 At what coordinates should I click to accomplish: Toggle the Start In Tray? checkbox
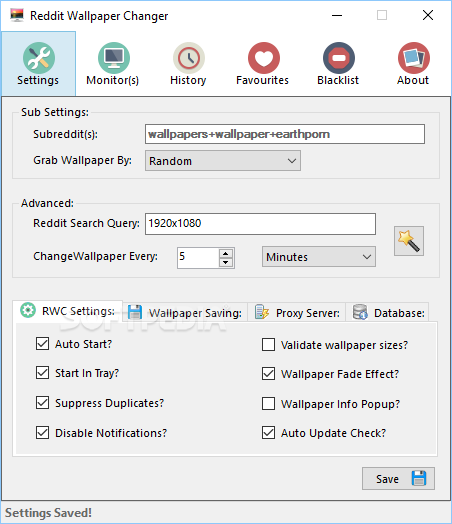coord(42,373)
